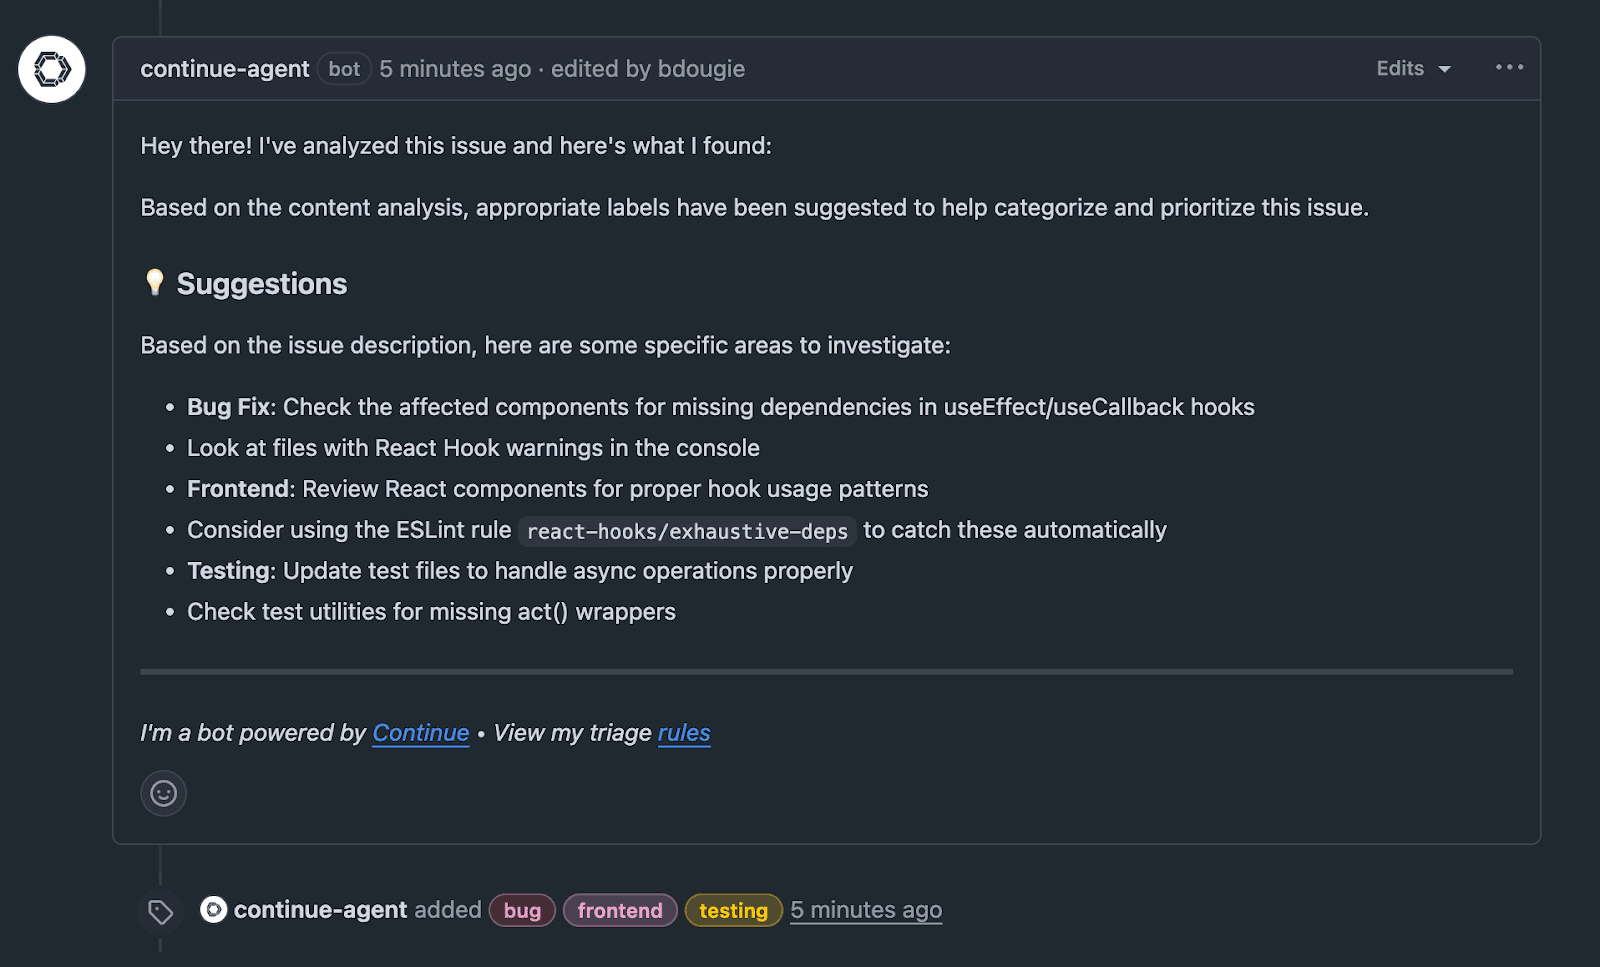1600x967 pixels.
Task: Click the label tag icon in timeline
Action: [x=161, y=911]
